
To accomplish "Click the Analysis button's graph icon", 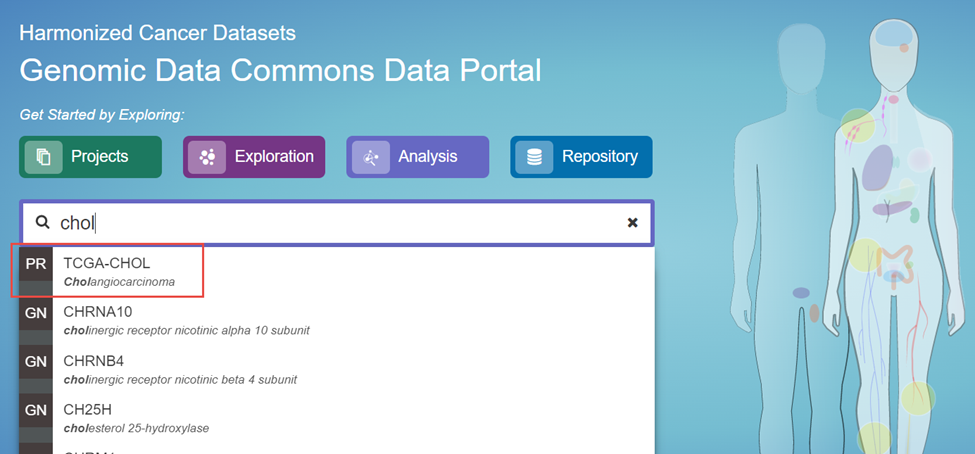I will (371, 157).
